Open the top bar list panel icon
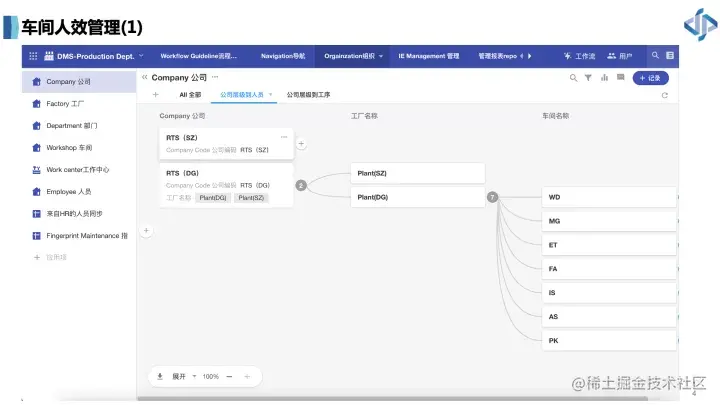This screenshot has height=405, width=720. [670, 56]
